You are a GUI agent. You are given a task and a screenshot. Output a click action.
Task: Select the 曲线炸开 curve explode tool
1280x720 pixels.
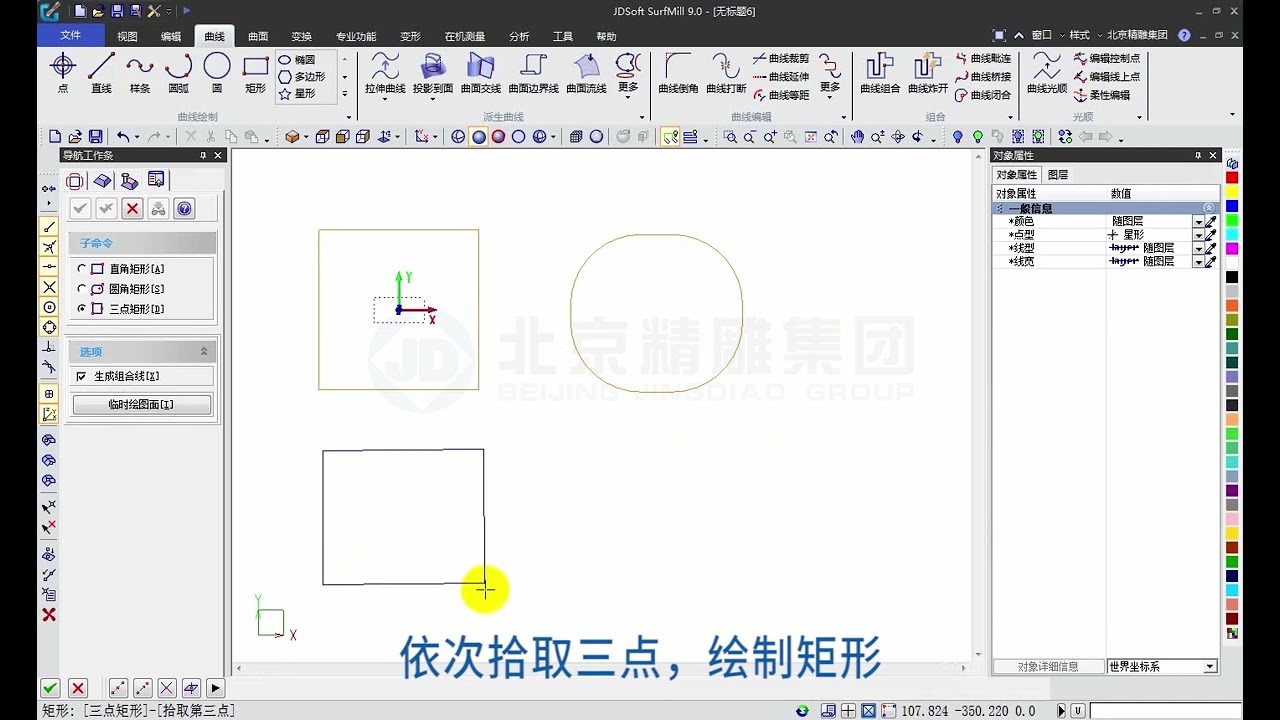(928, 74)
